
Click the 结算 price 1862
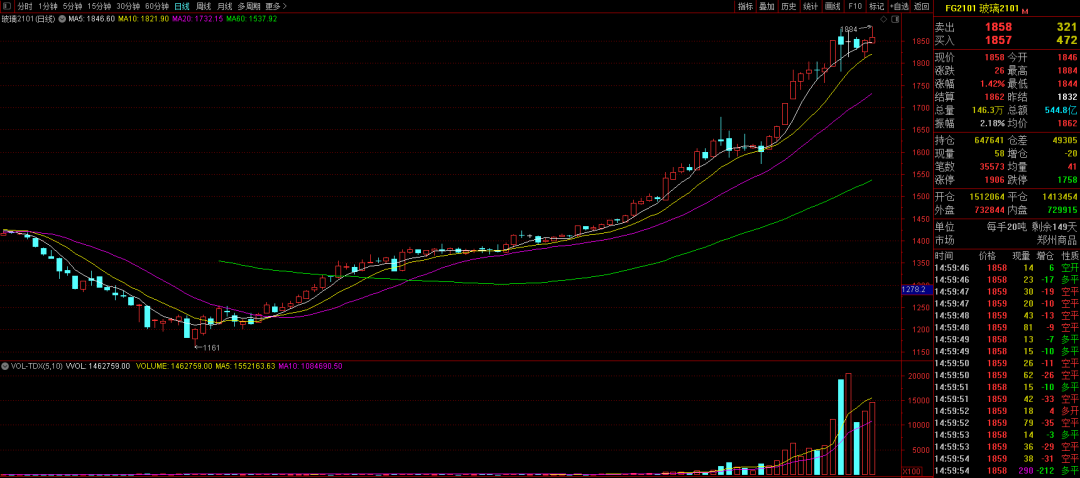994,96
